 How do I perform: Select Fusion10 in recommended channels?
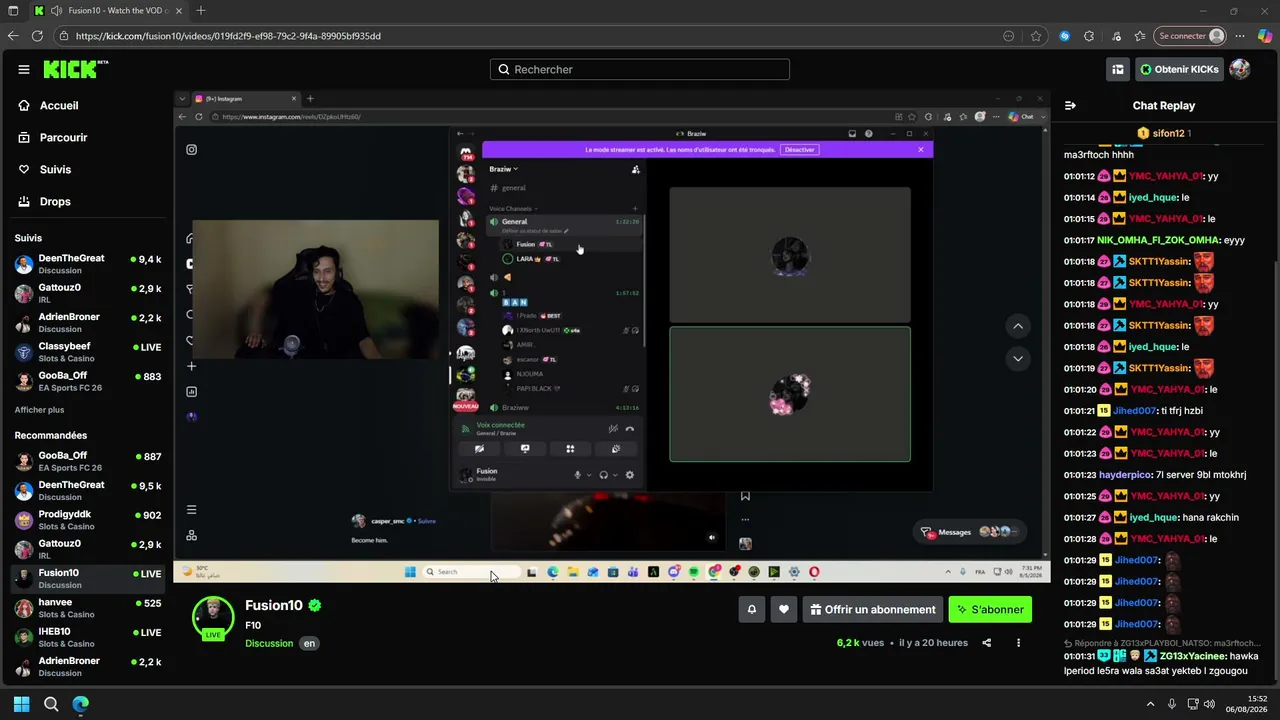(x=88, y=579)
